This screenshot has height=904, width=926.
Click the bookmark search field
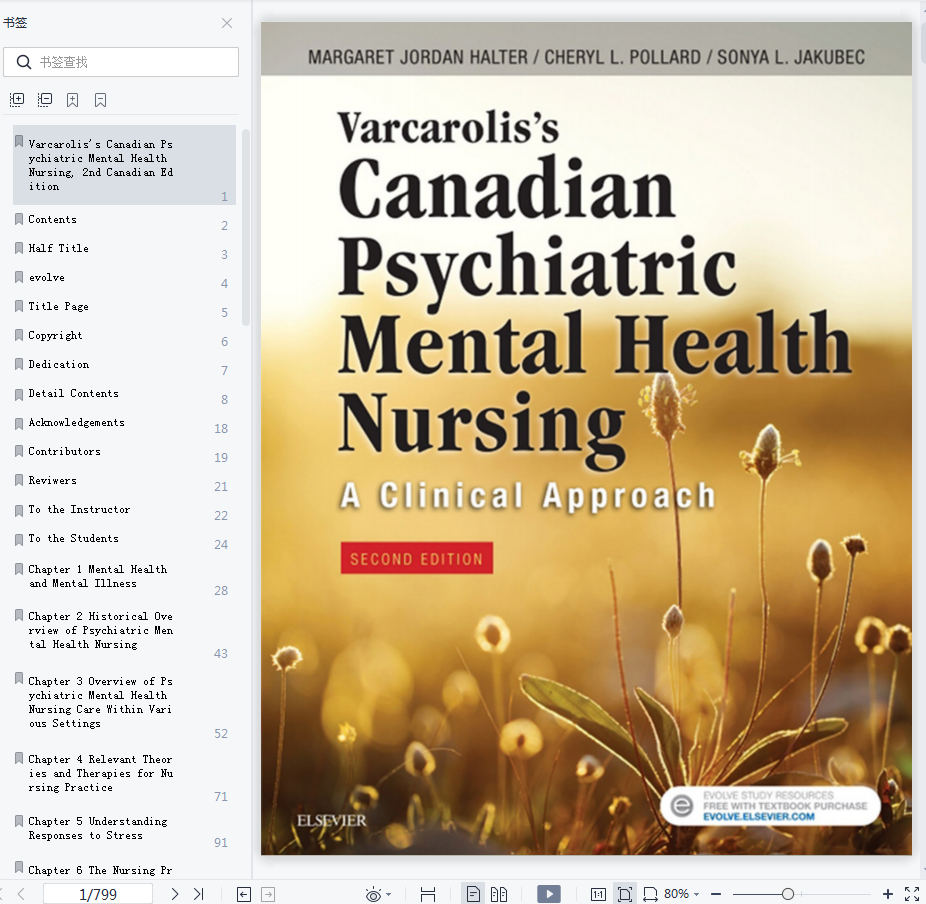click(x=121, y=62)
